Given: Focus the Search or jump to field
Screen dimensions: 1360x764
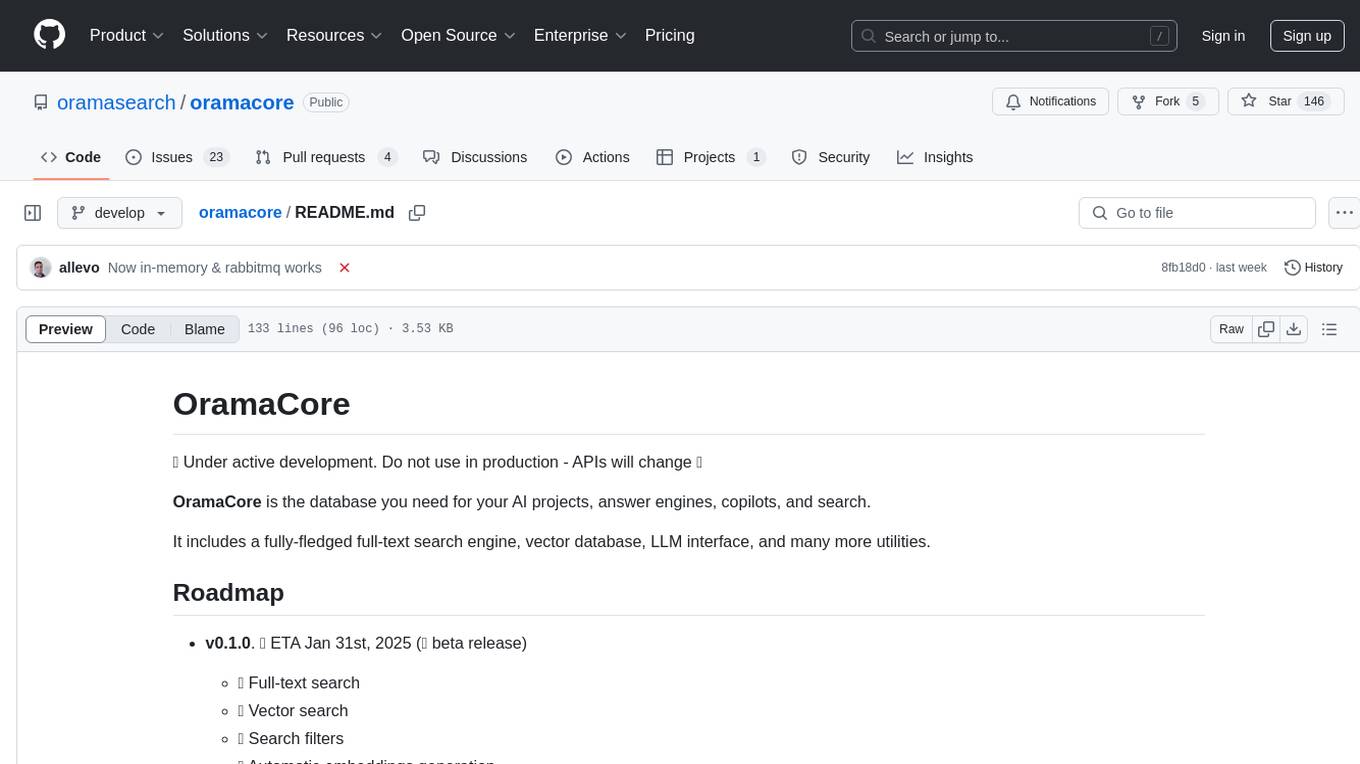Looking at the screenshot, I should click(1014, 36).
